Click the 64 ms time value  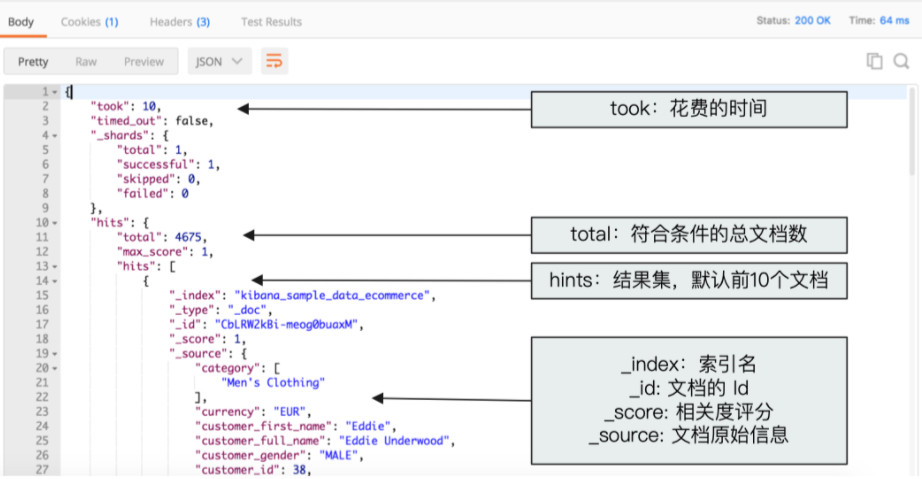pyautogui.click(x=894, y=21)
